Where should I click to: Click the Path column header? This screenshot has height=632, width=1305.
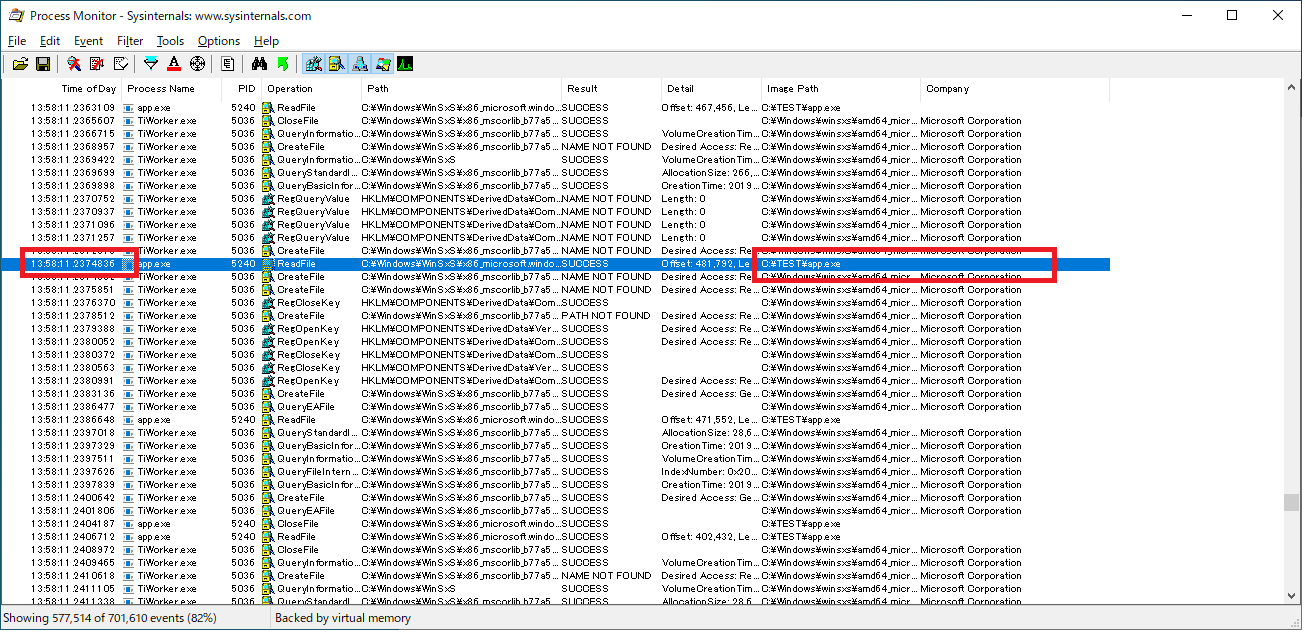pyautogui.click(x=461, y=89)
